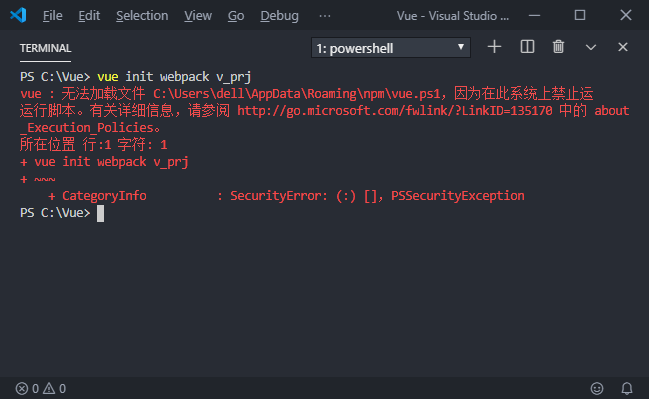Split the terminal pane
The height and width of the screenshot is (399, 649).
coord(527,47)
